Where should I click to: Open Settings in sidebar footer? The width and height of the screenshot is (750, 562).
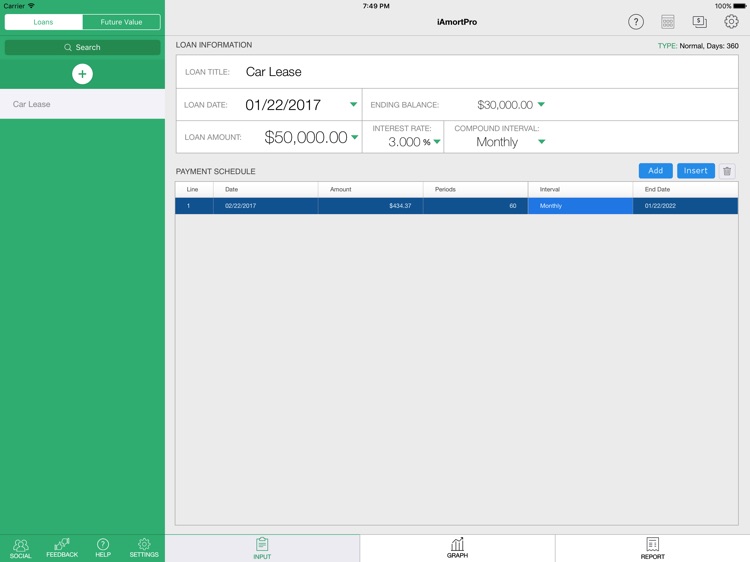tap(144, 548)
